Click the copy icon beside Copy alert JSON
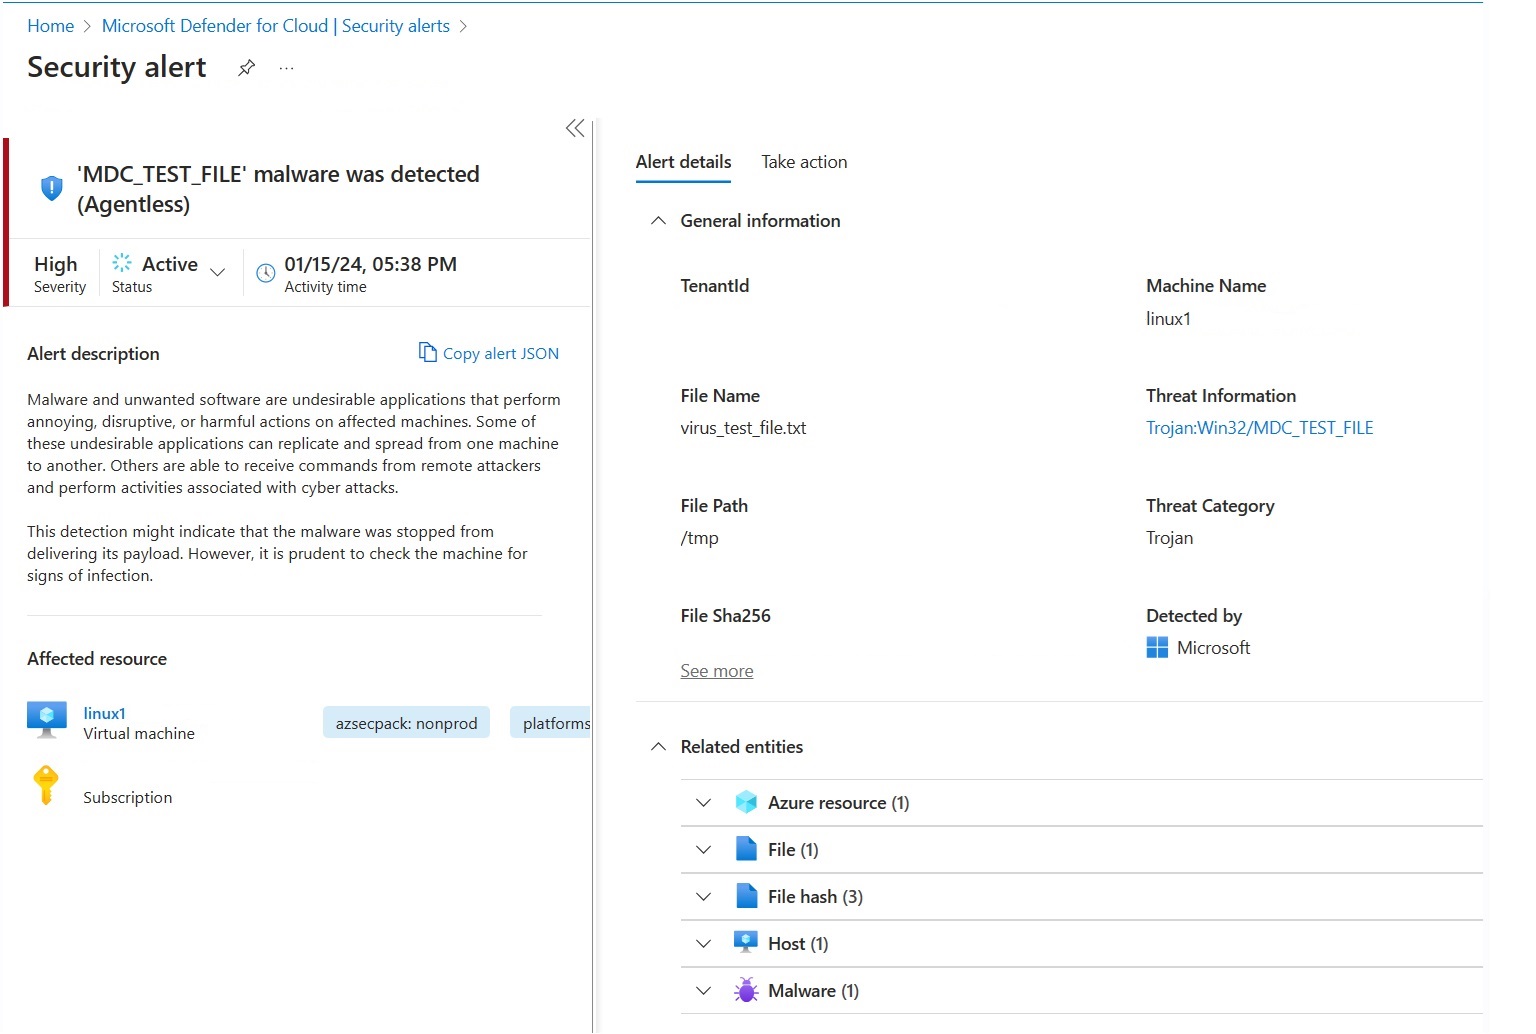1536x1034 pixels. 427,352
